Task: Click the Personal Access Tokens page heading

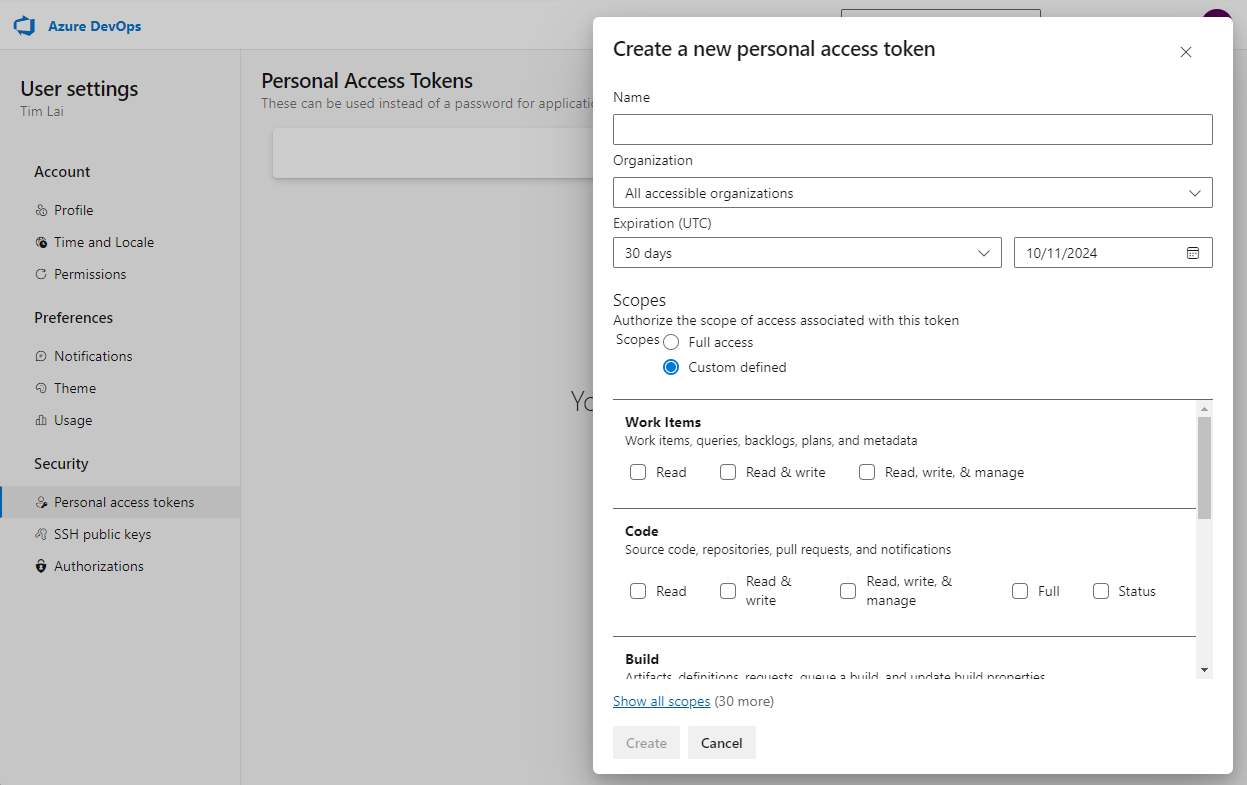Action: point(367,81)
